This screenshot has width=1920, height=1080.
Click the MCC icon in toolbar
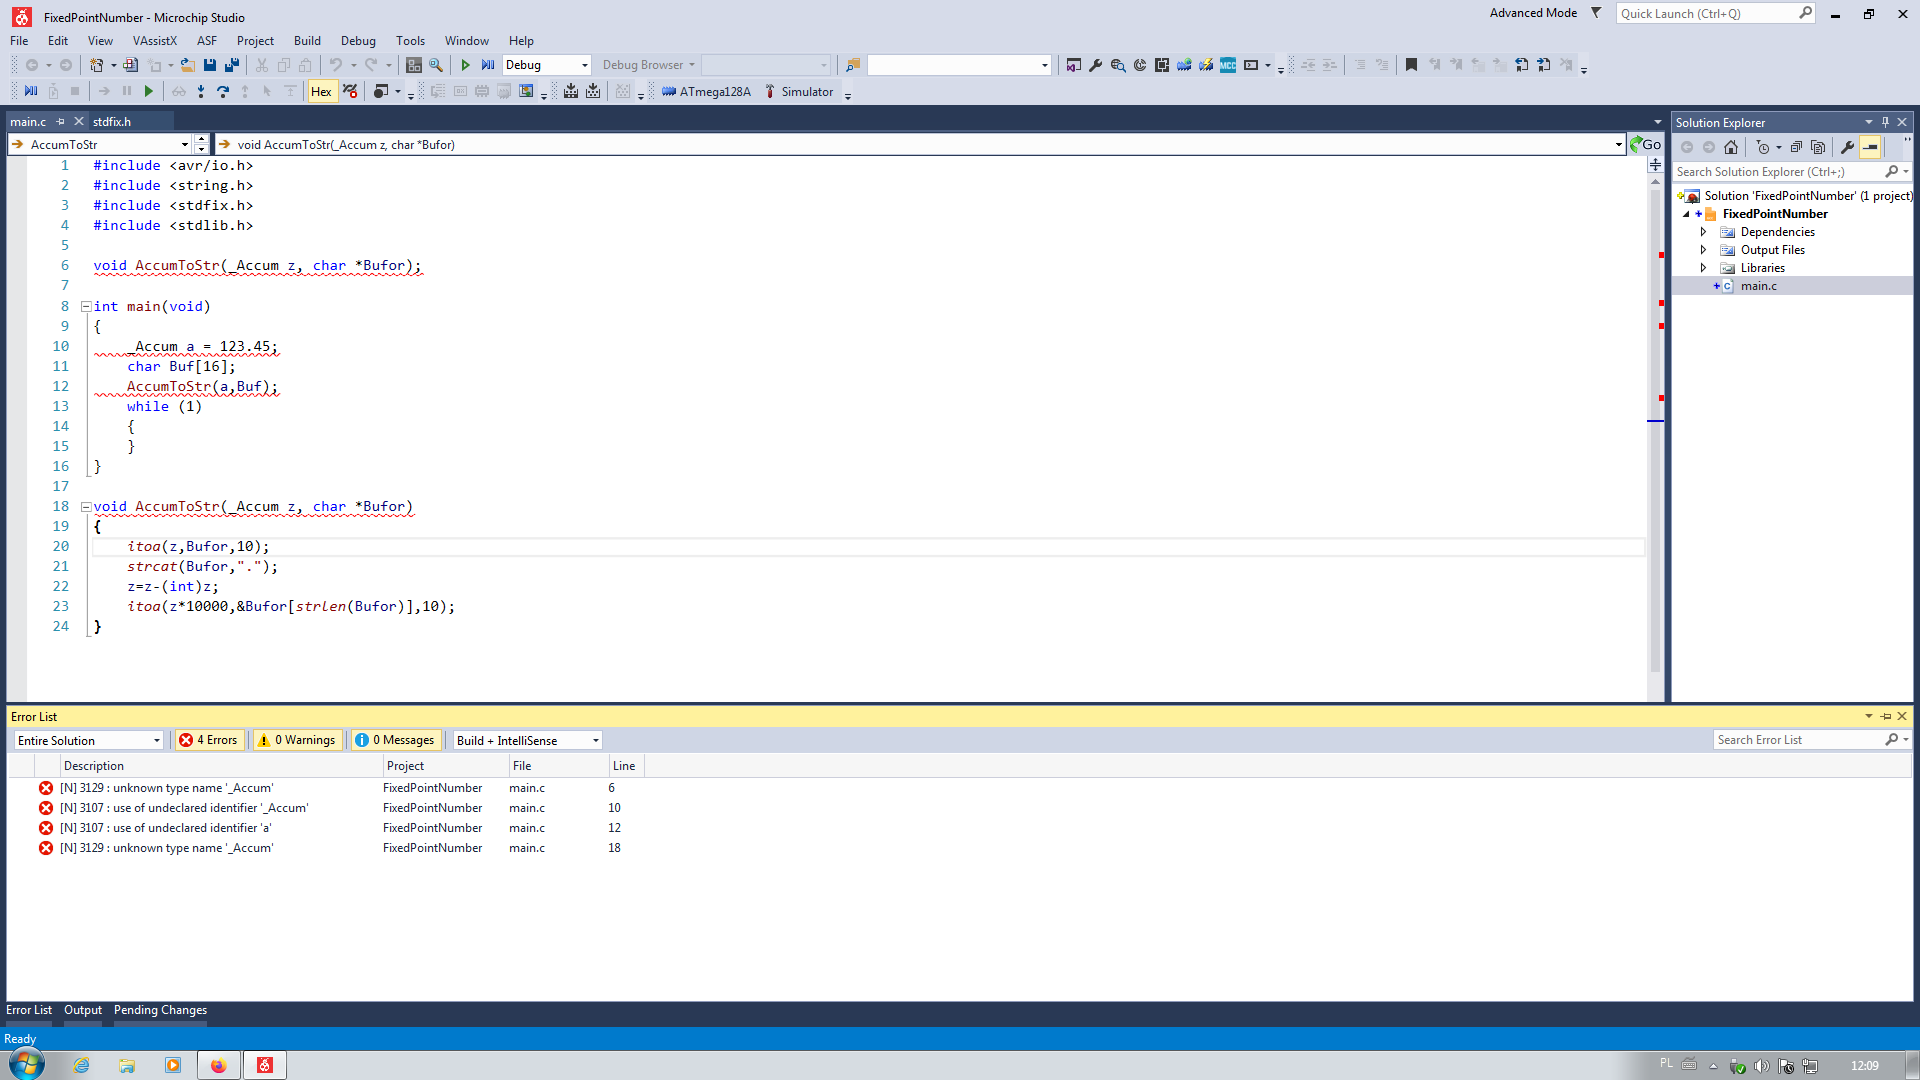1228,65
